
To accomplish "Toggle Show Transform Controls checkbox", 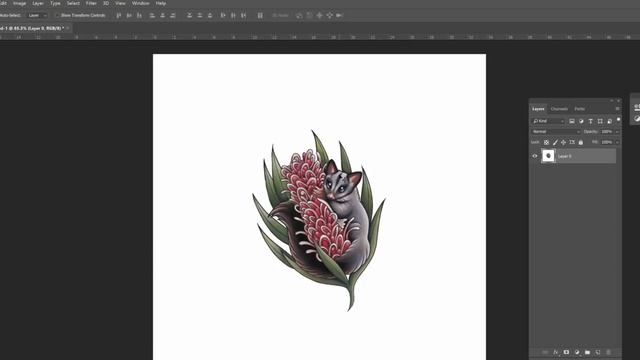I will (x=58, y=16).
